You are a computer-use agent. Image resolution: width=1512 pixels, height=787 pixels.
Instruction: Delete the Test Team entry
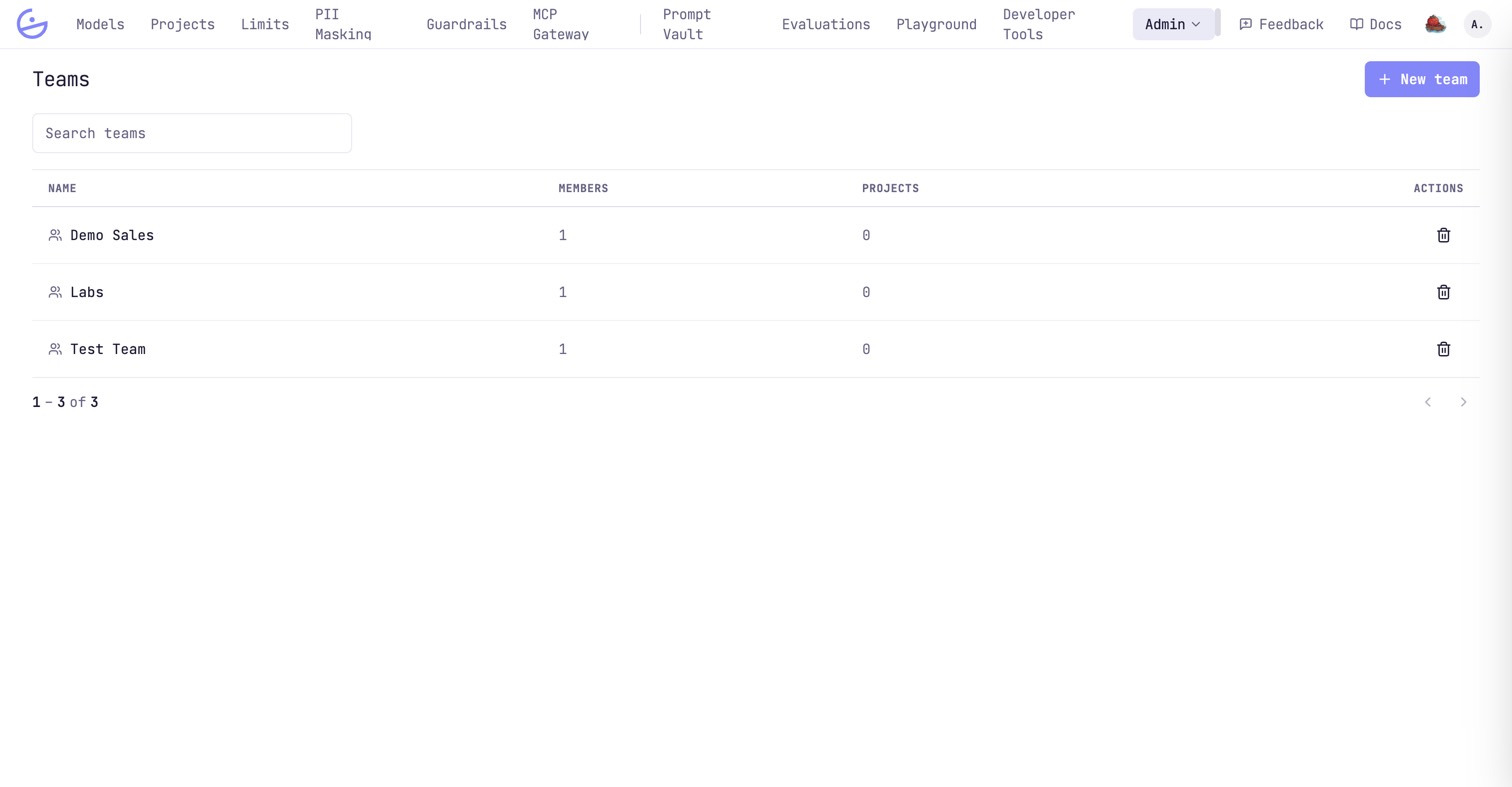(1443, 349)
